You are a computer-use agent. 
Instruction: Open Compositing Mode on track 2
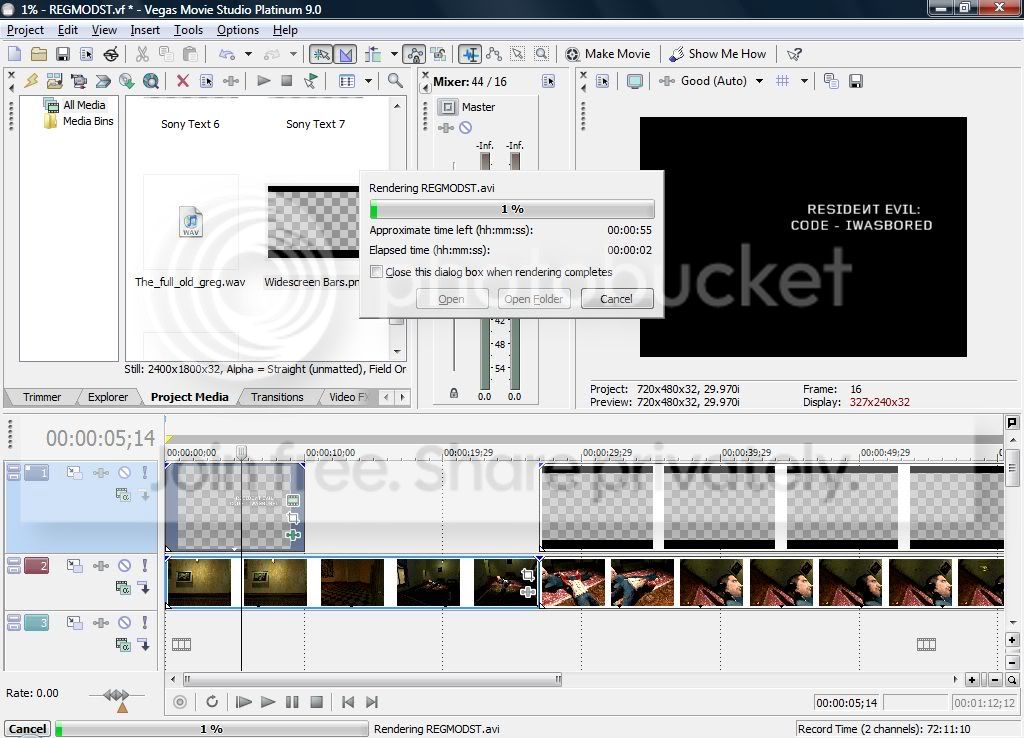(123, 588)
